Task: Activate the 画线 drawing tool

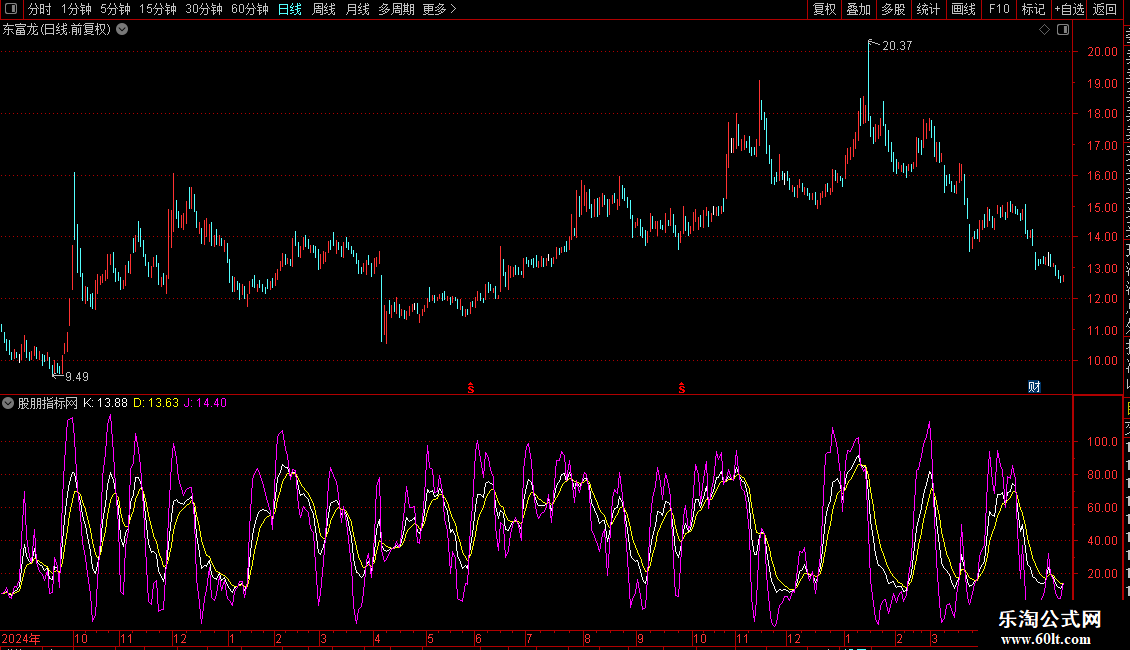Action: (x=963, y=9)
